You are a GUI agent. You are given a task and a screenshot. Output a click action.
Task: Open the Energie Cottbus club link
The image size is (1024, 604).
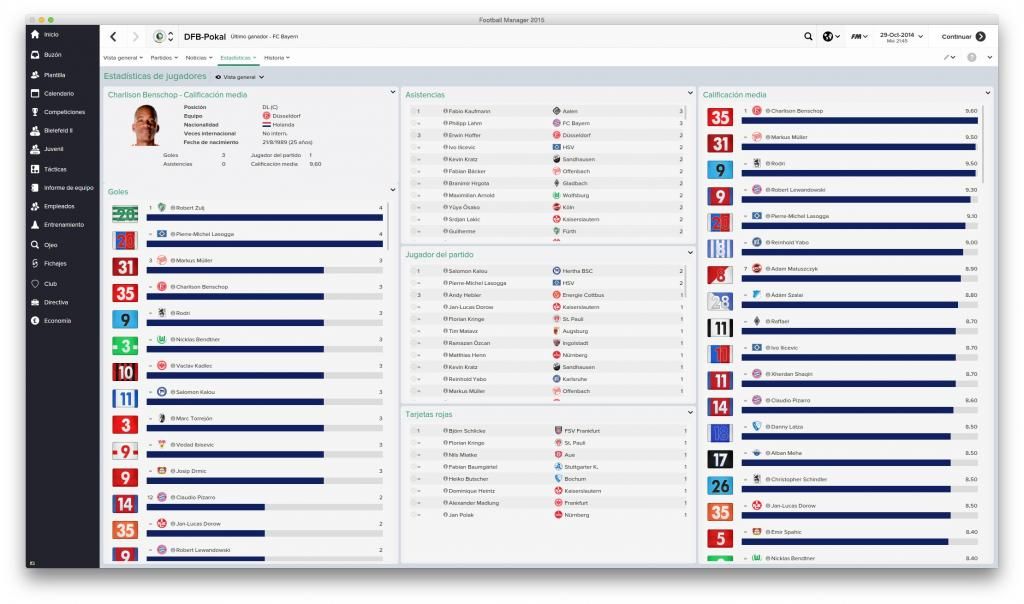click(583, 295)
